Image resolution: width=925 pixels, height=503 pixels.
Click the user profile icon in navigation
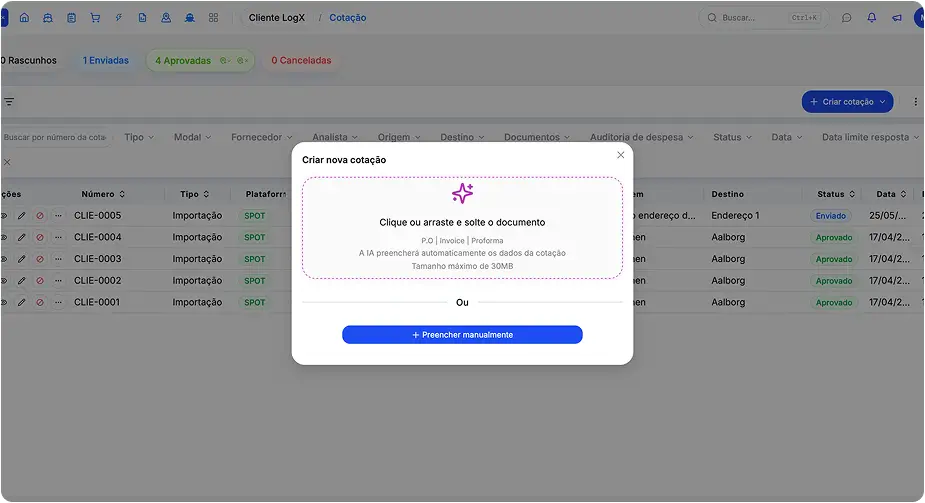point(166,18)
